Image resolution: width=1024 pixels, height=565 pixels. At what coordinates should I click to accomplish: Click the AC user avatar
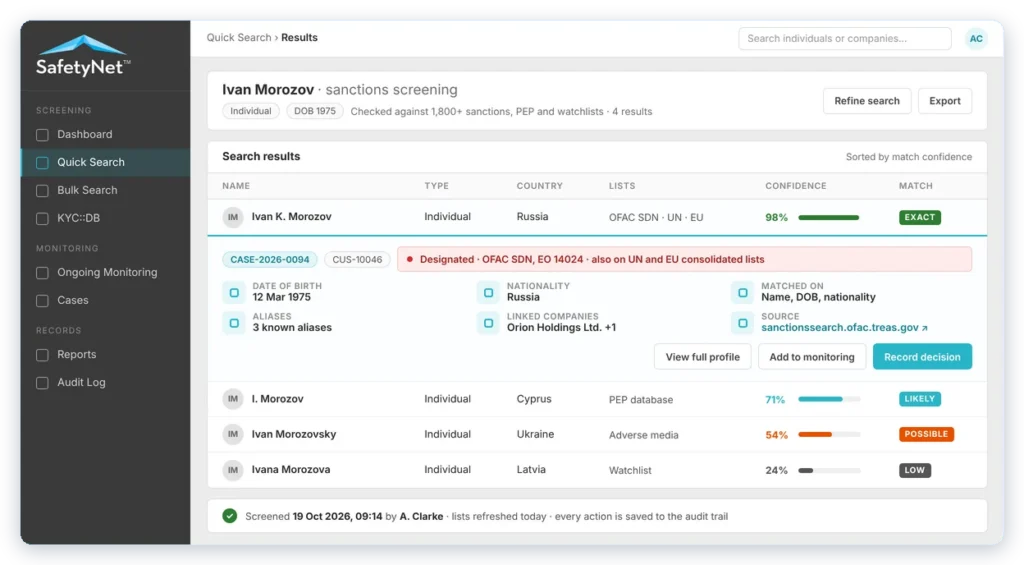coord(976,39)
